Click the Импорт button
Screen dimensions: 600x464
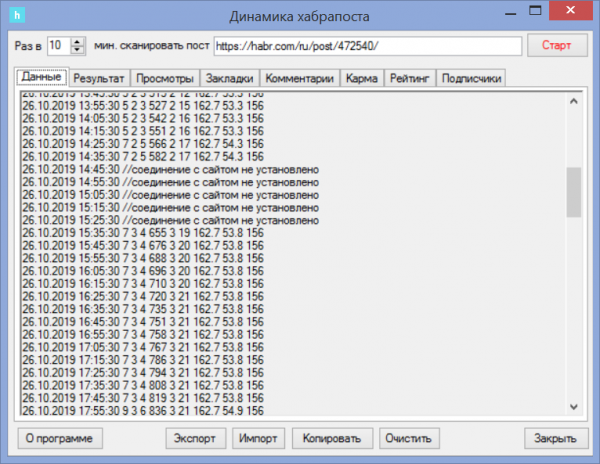coord(258,438)
